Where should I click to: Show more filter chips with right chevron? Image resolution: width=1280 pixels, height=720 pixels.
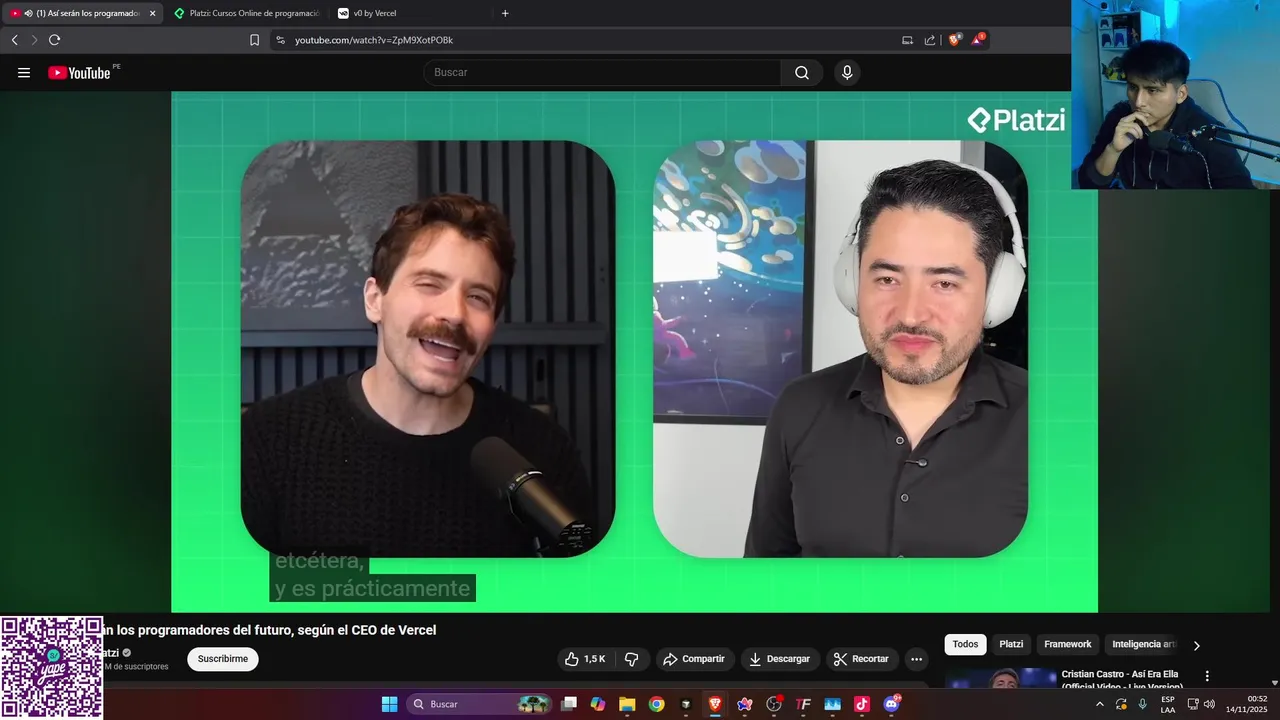(x=1196, y=645)
